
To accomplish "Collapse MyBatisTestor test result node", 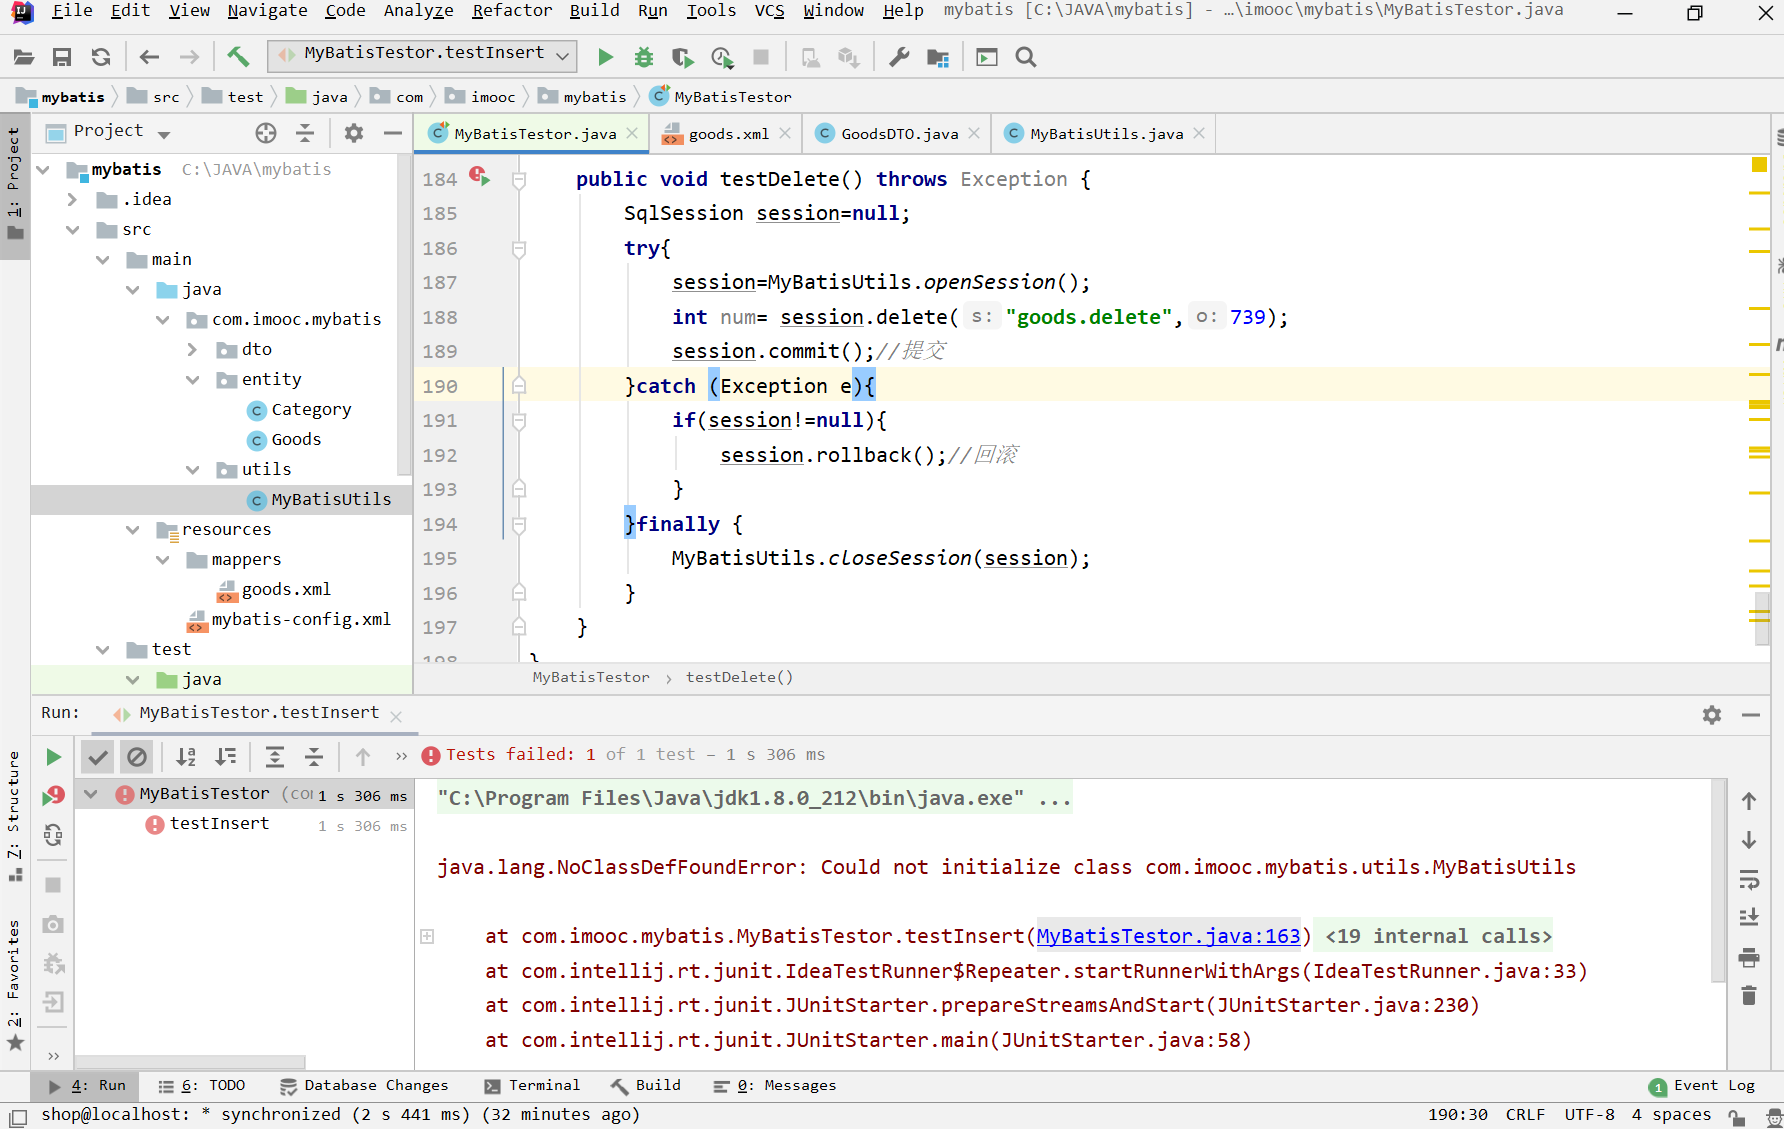I will pyautogui.click(x=91, y=794).
